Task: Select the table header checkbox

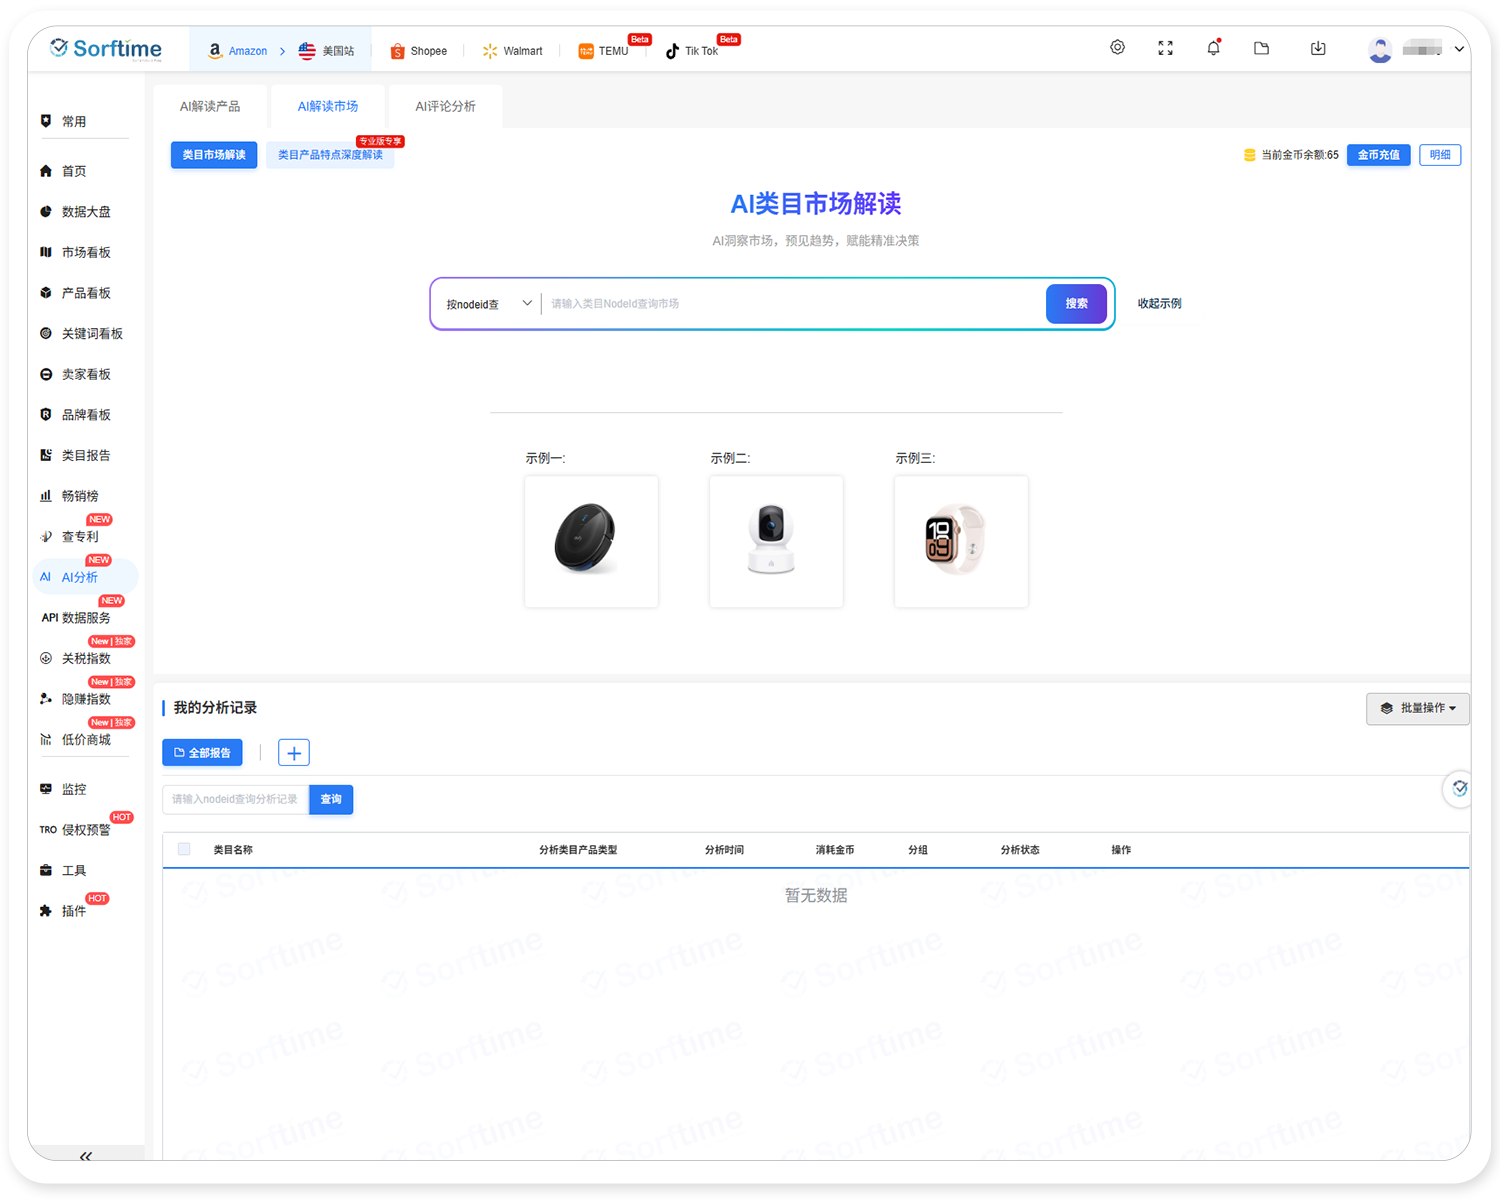Action: click(x=184, y=849)
